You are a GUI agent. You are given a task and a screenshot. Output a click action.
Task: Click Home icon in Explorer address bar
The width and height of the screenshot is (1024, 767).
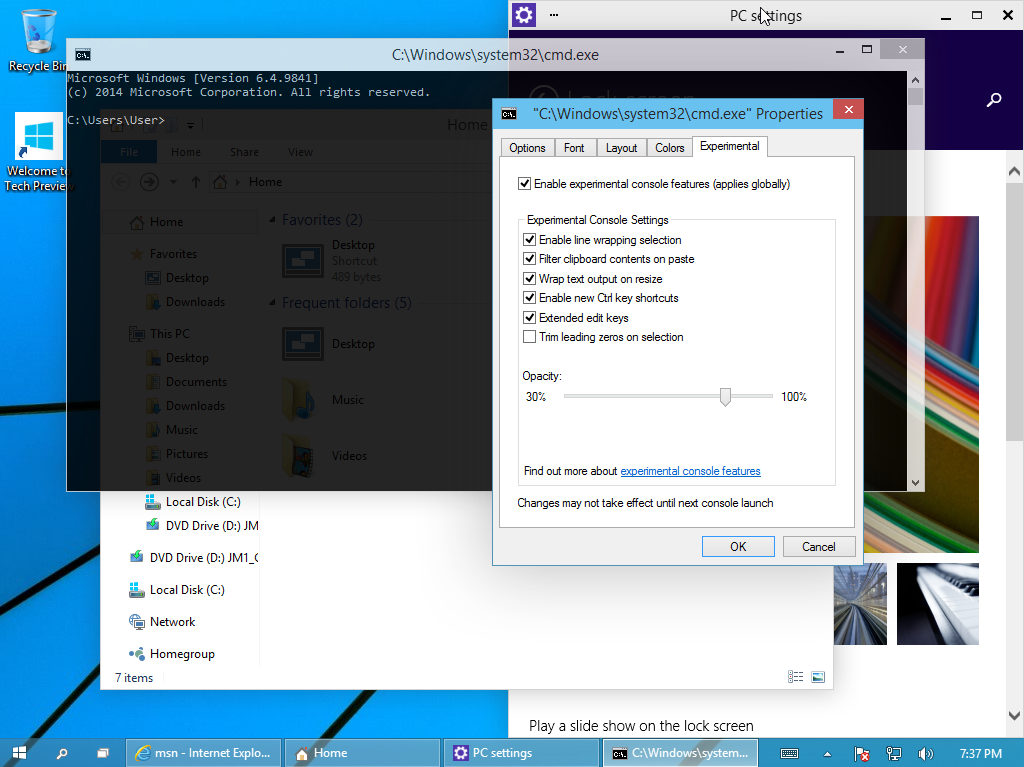click(220, 182)
